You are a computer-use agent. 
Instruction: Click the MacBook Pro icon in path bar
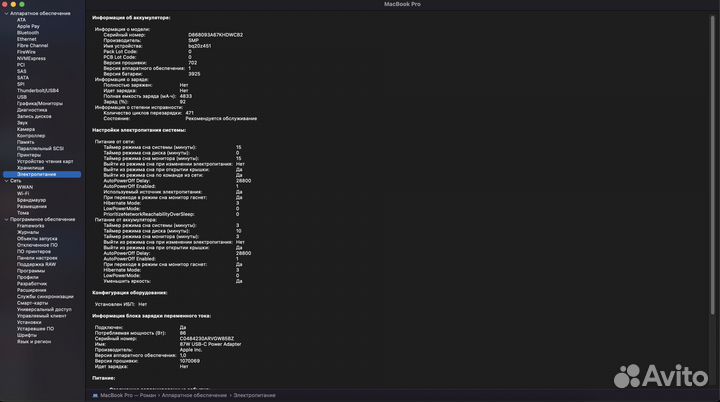(95, 395)
